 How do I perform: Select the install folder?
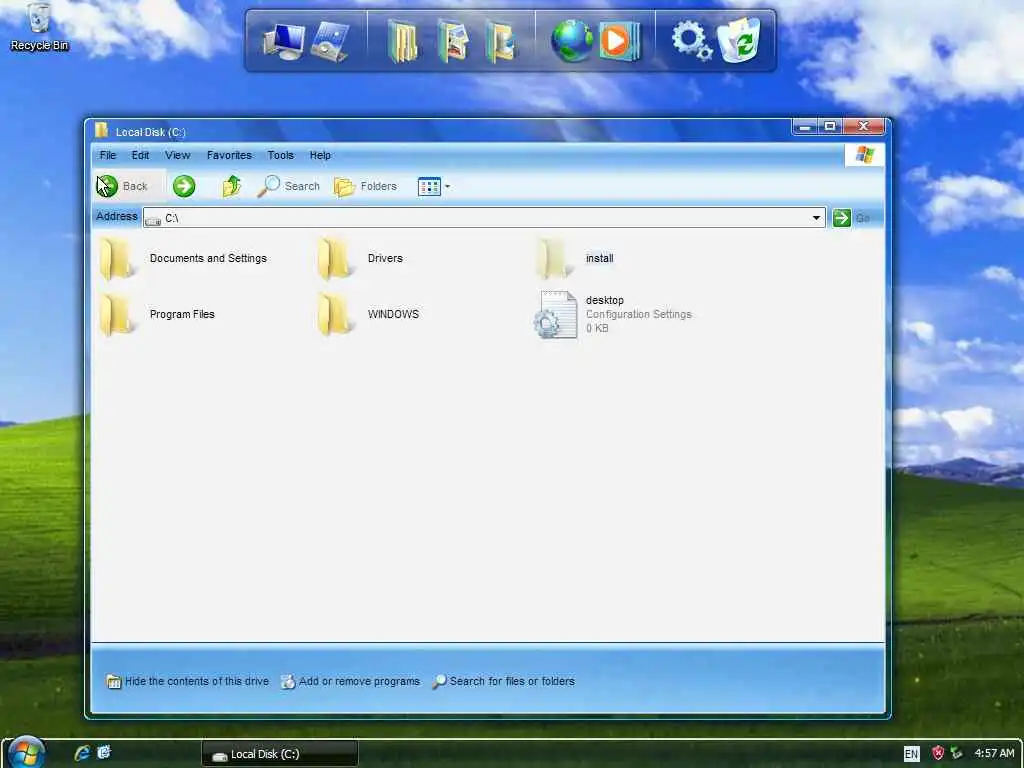[575, 259]
